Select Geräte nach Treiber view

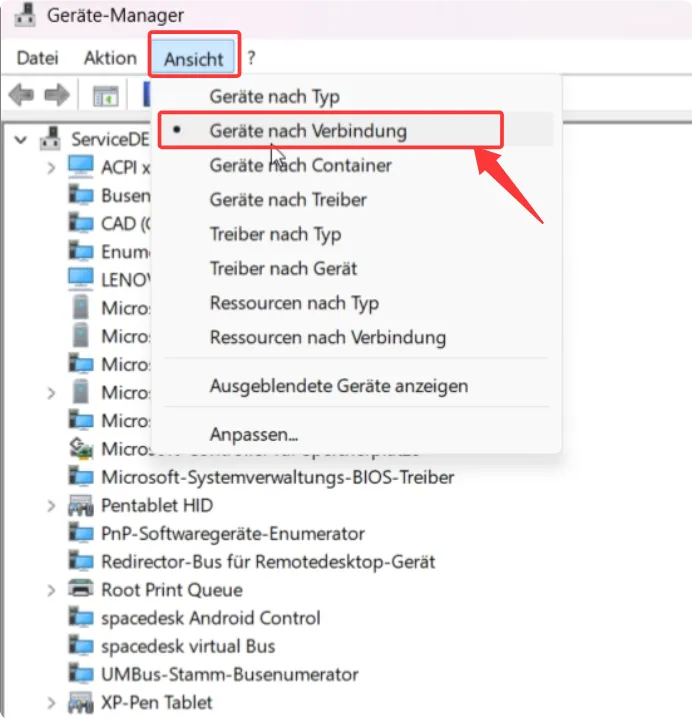[288, 199]
